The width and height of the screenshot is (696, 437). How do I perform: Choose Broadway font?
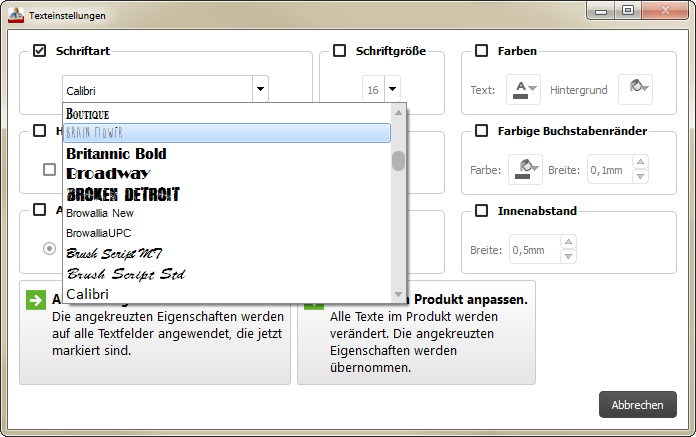(227, 173)
